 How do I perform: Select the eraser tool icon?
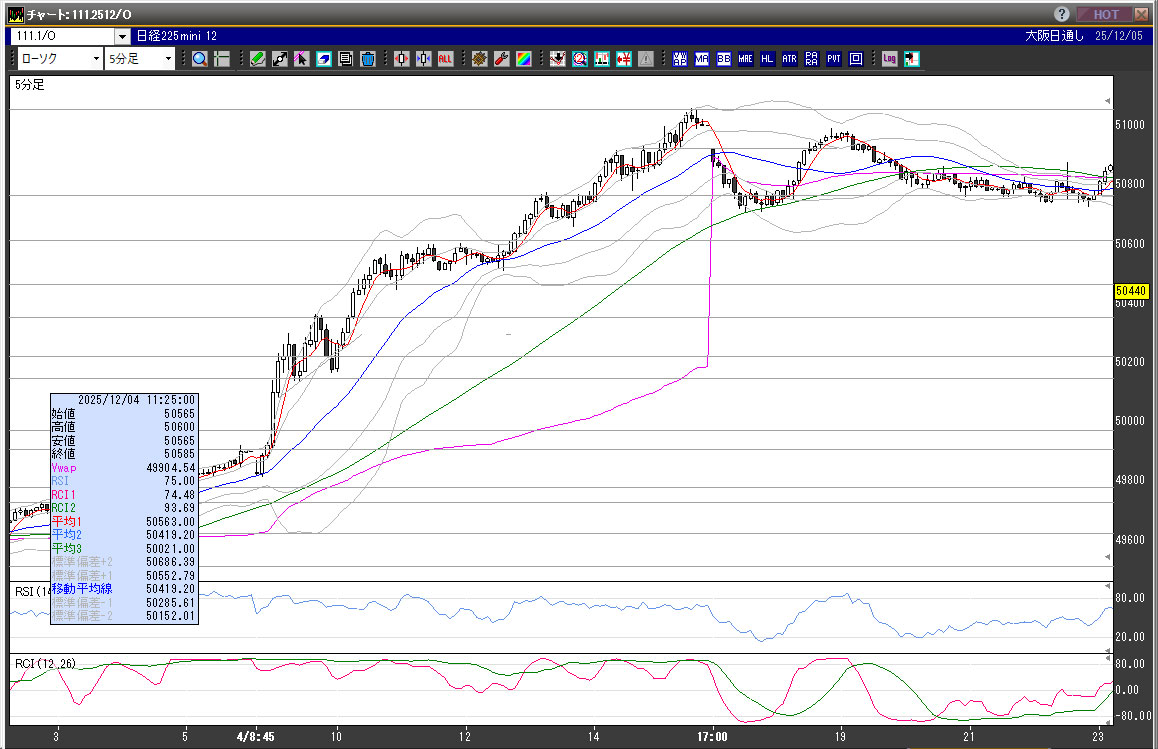point(323,59)
